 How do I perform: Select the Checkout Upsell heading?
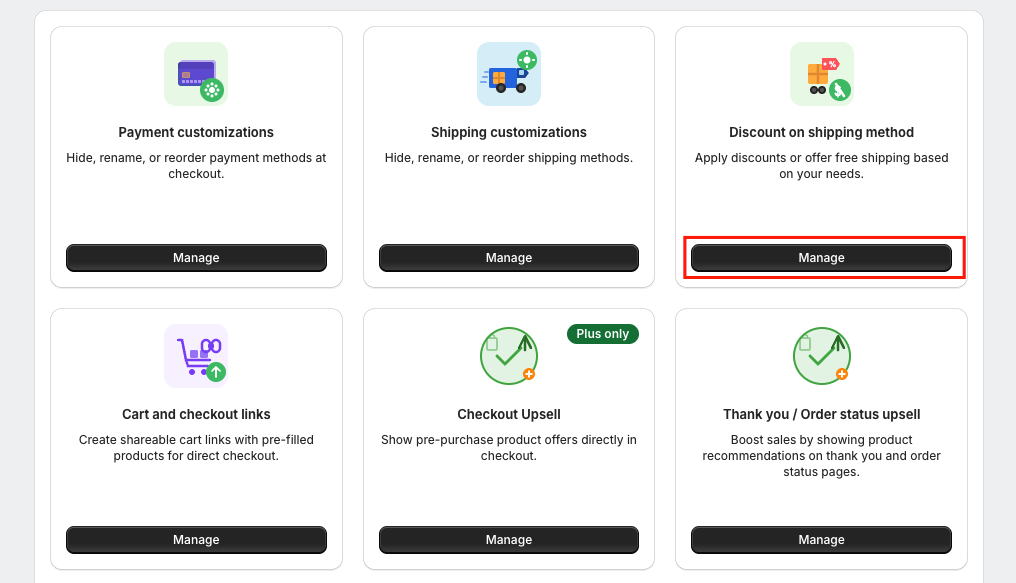point(509,414)
